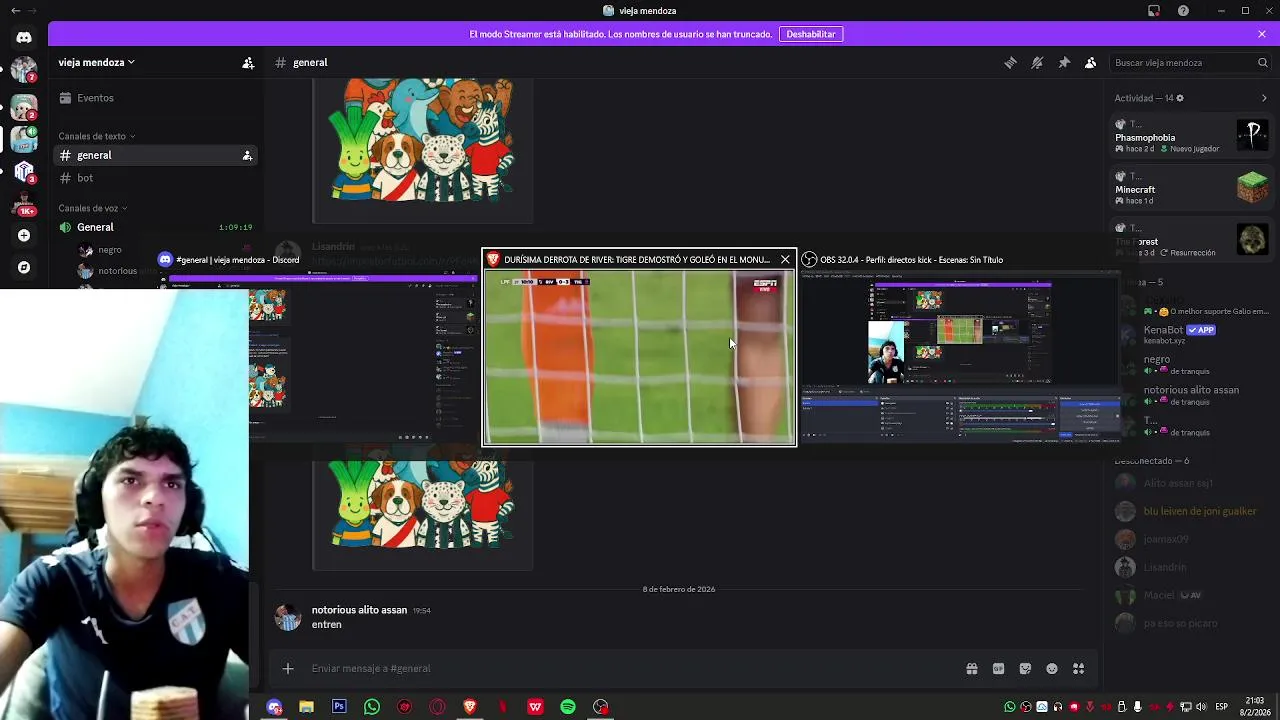Open Help question mark icon

click(x=1184, y=11)
